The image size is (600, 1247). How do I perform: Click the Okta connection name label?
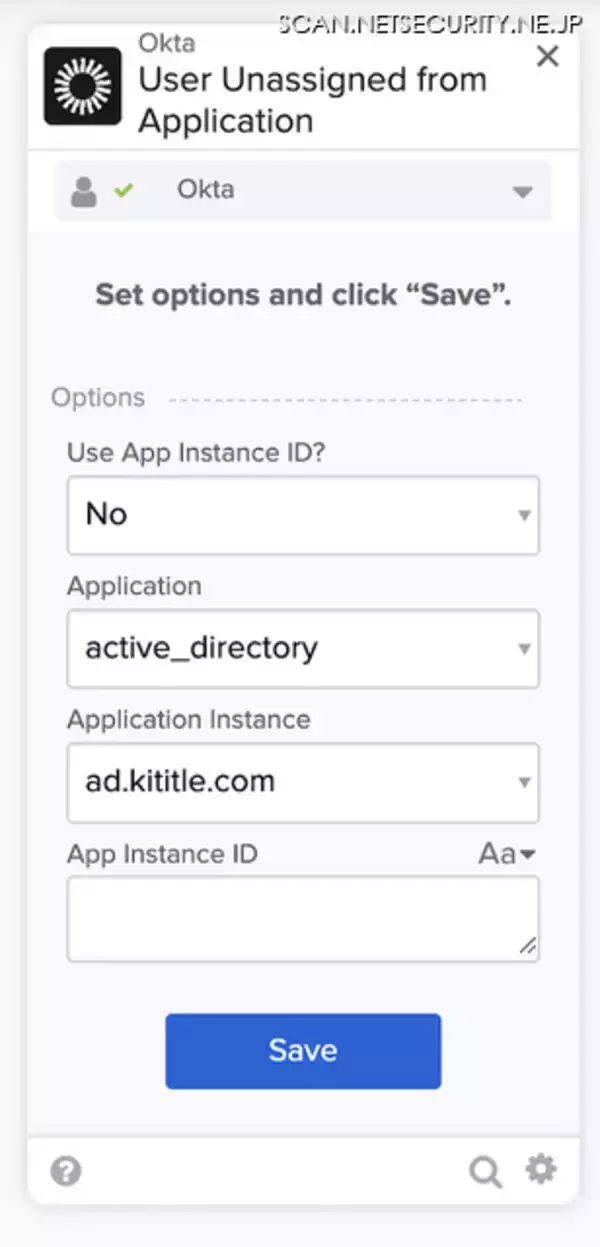pyautogui.click(x=205, y=189)
